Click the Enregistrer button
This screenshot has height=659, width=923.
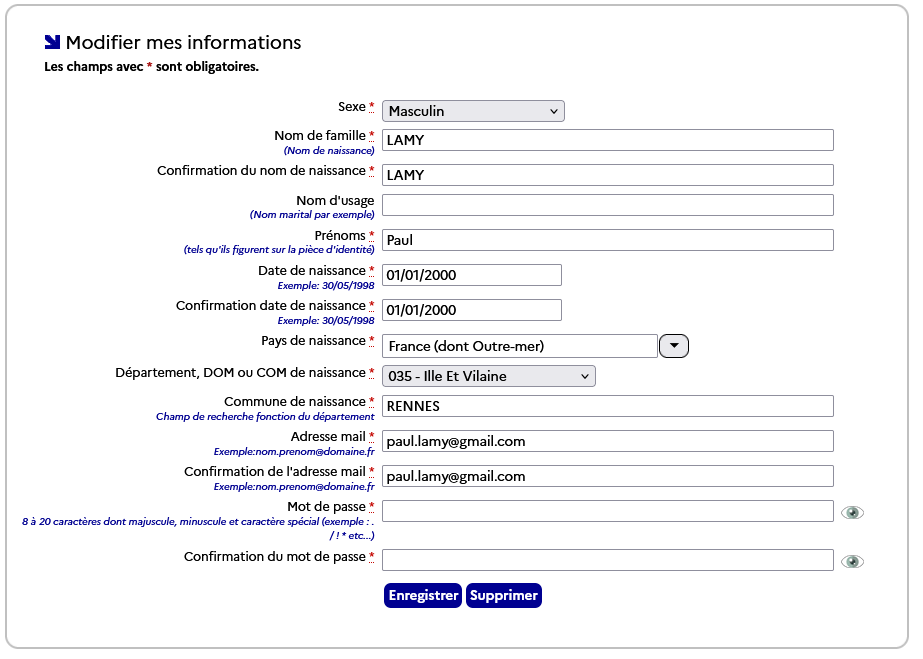pos(422,595)
